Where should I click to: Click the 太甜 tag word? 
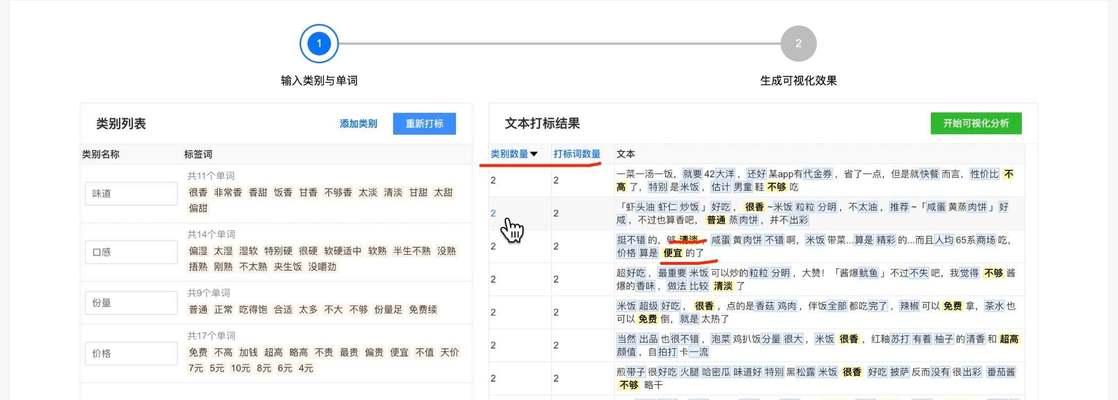point(443,193)
